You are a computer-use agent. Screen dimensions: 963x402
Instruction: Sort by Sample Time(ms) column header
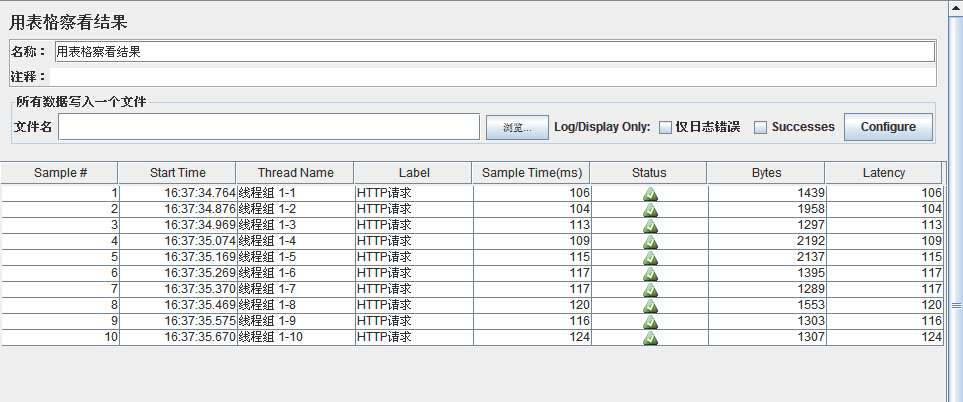click(532, 172)
